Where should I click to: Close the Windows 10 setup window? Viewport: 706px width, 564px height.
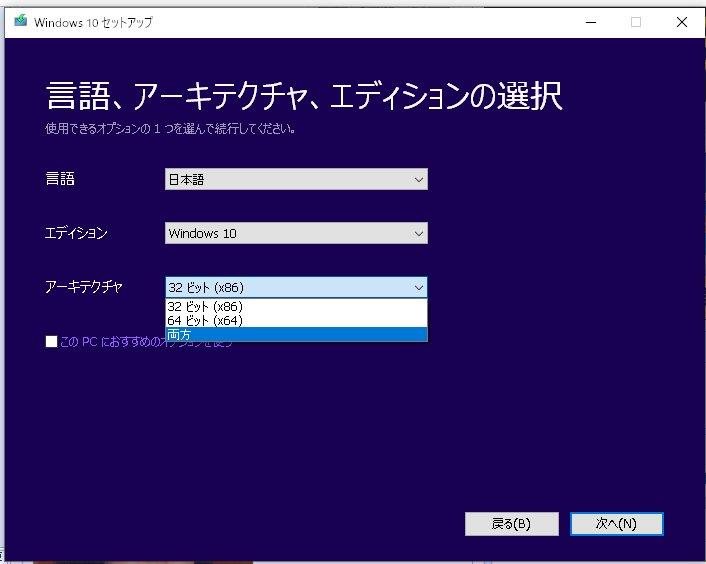coord(682,22)
